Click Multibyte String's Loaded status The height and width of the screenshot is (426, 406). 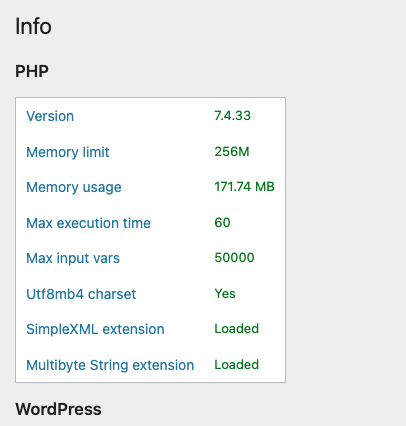(x=236, y=365)
